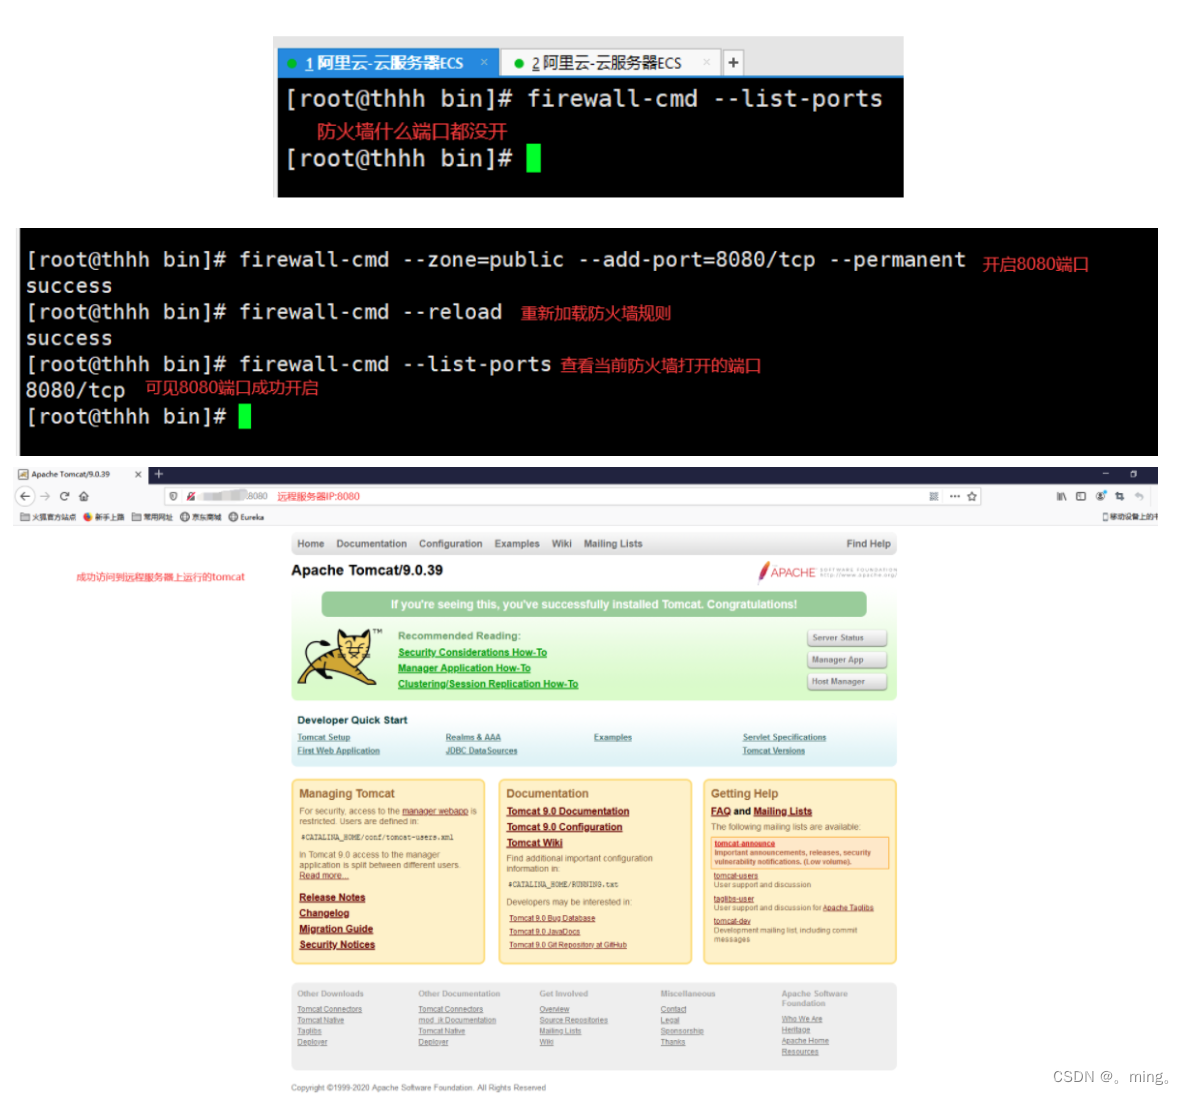Click the undo arrow toolbar icon
Viewport: 1184px width, 1095px height.
click(x=1139, y=497)
